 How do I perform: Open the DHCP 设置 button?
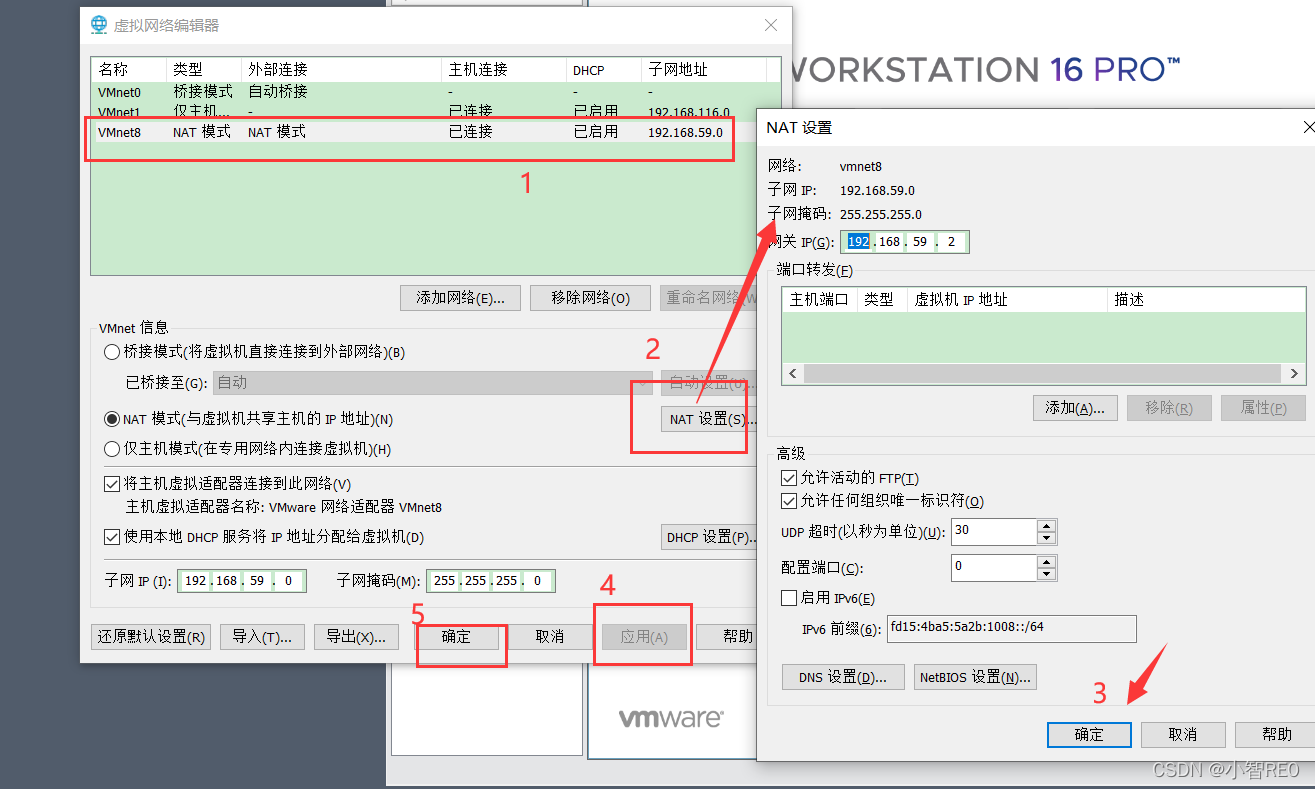coord(709,537)
